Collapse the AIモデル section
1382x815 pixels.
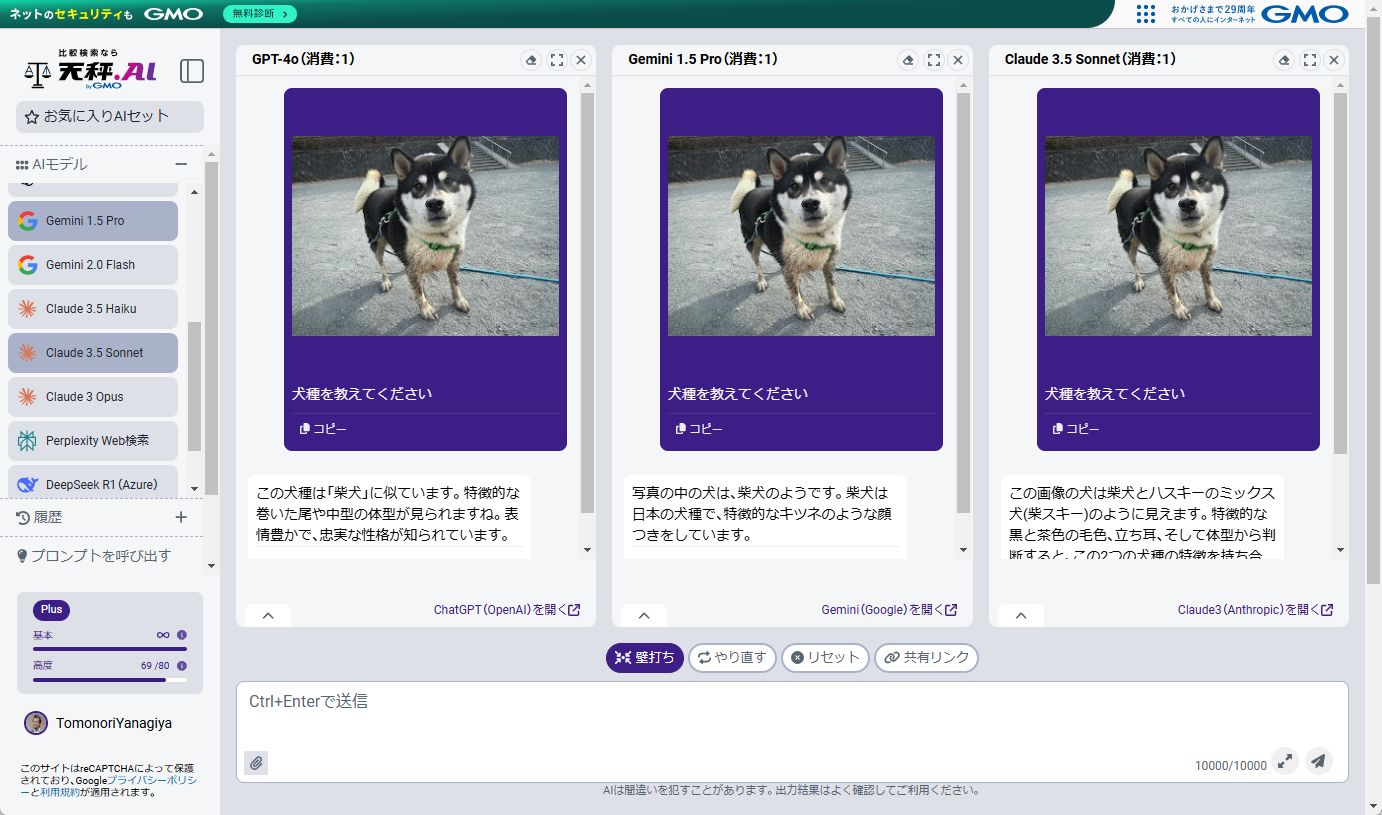click(x=181, y=163)
